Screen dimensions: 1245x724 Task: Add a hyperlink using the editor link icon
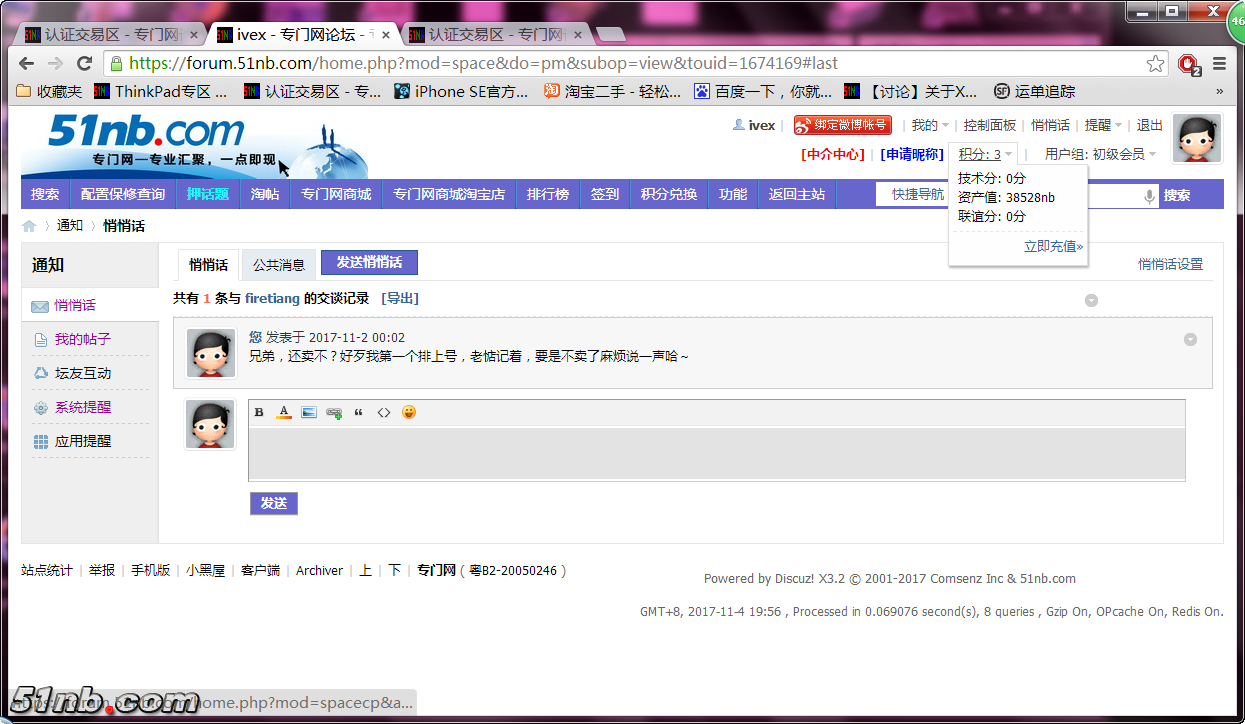[334, 412]
